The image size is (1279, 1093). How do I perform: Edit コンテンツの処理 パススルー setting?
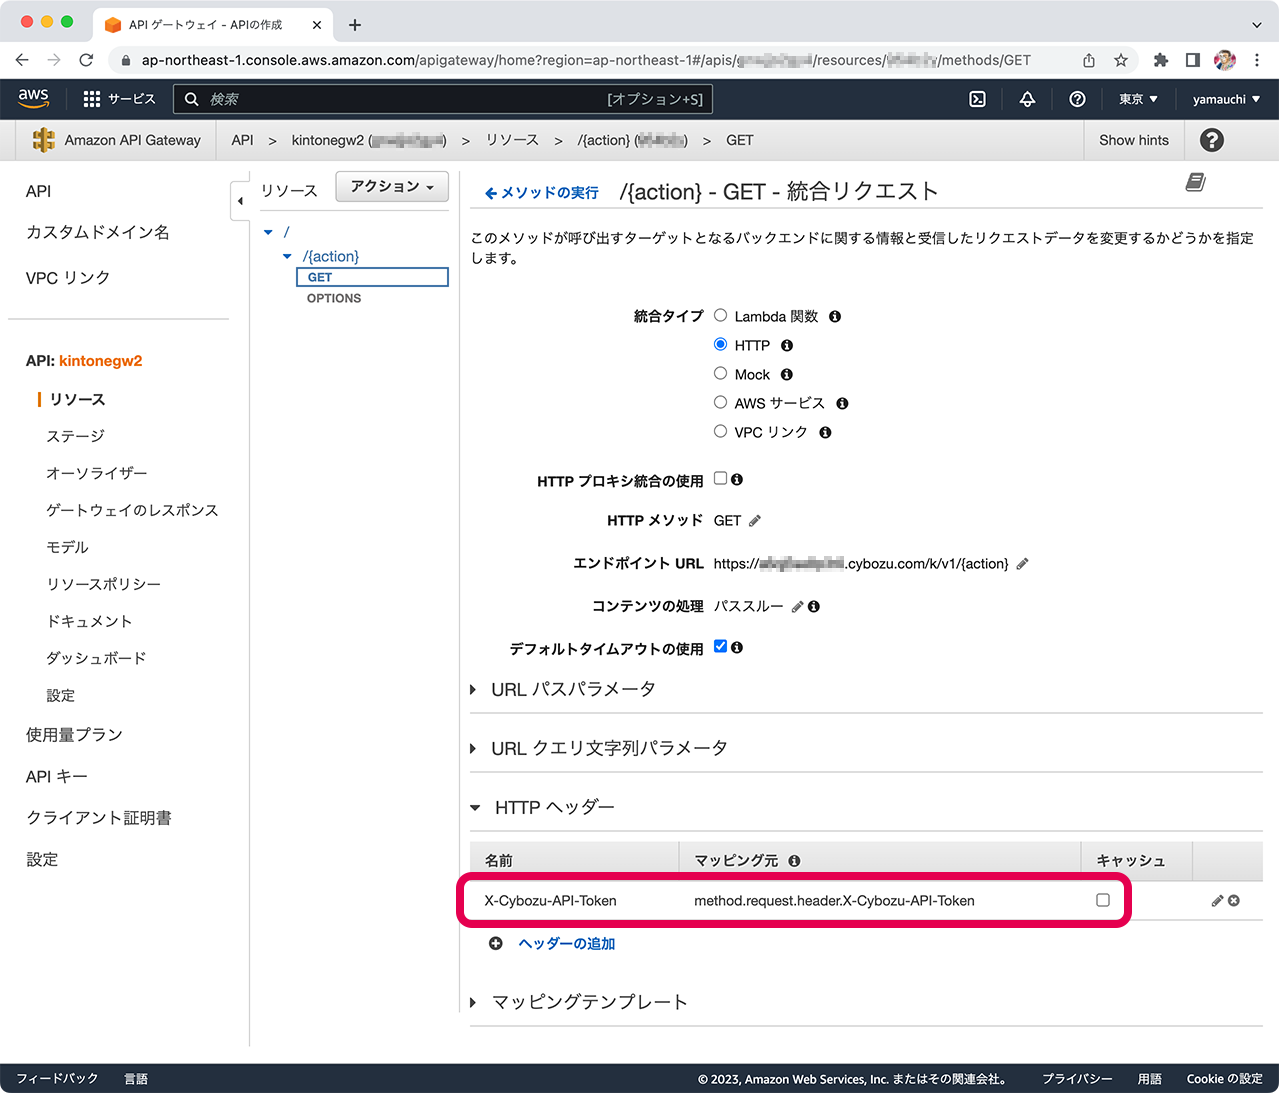[x=797, y=607]
